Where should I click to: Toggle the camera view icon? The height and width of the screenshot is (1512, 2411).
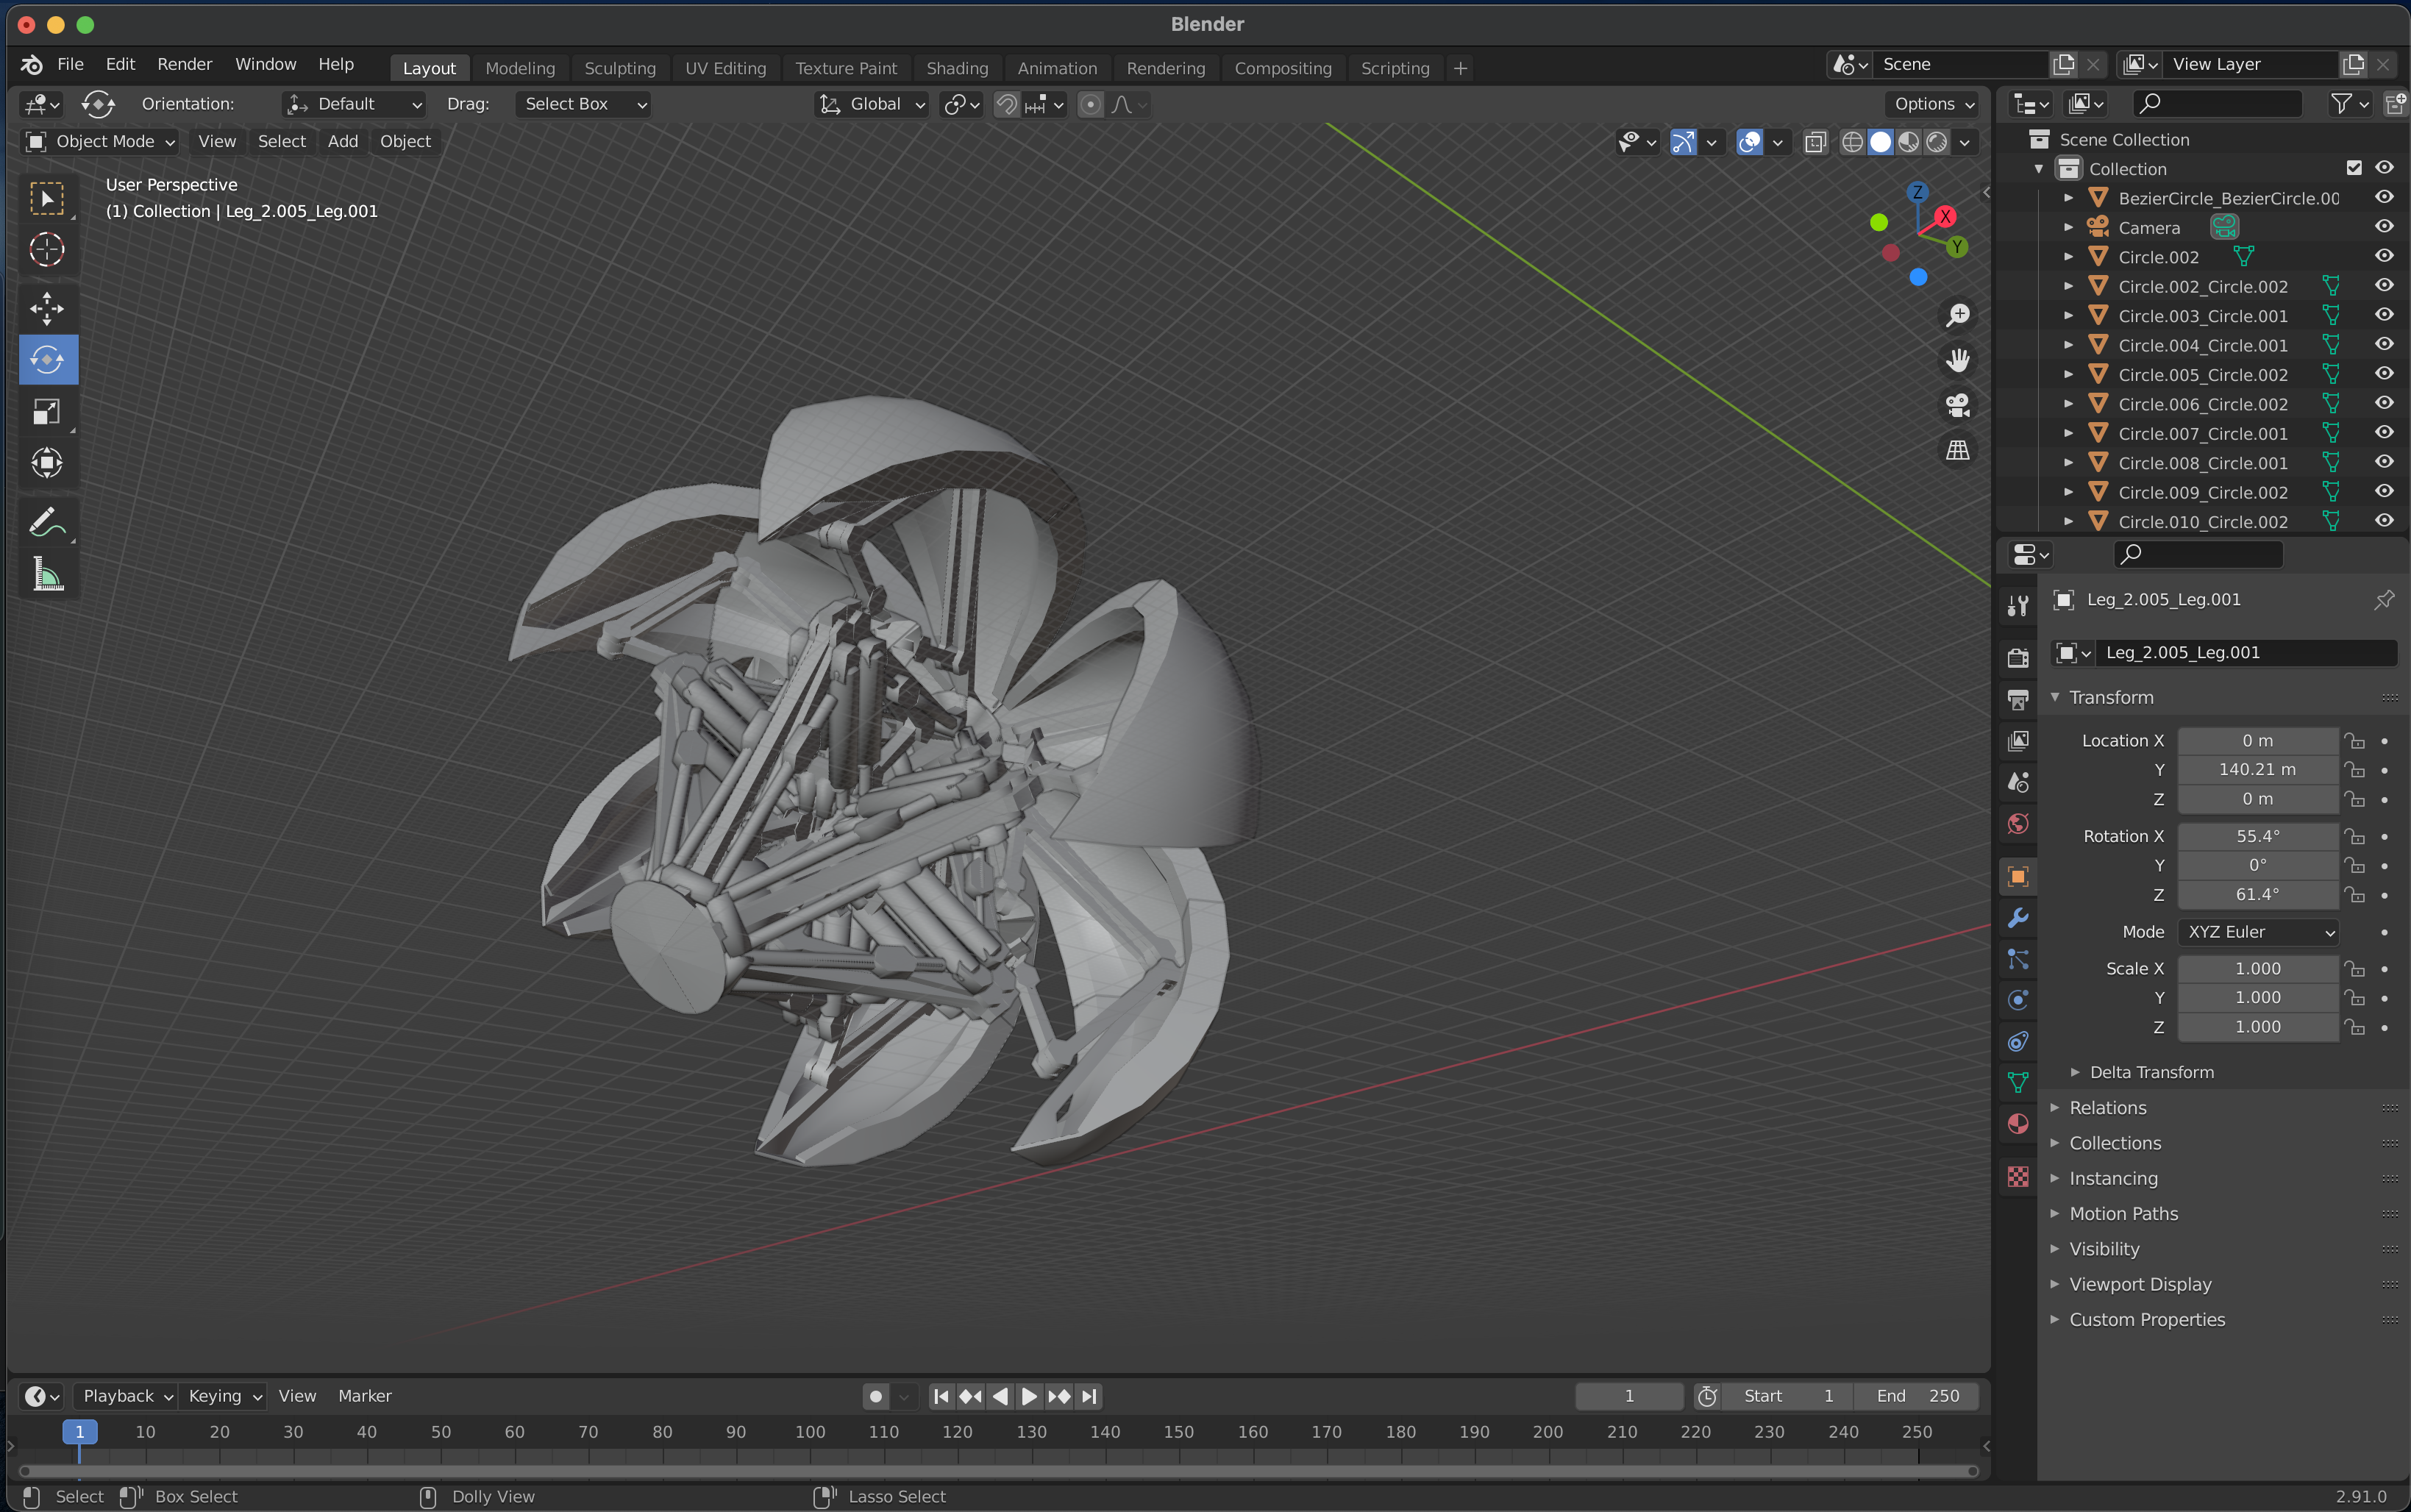1957,405
